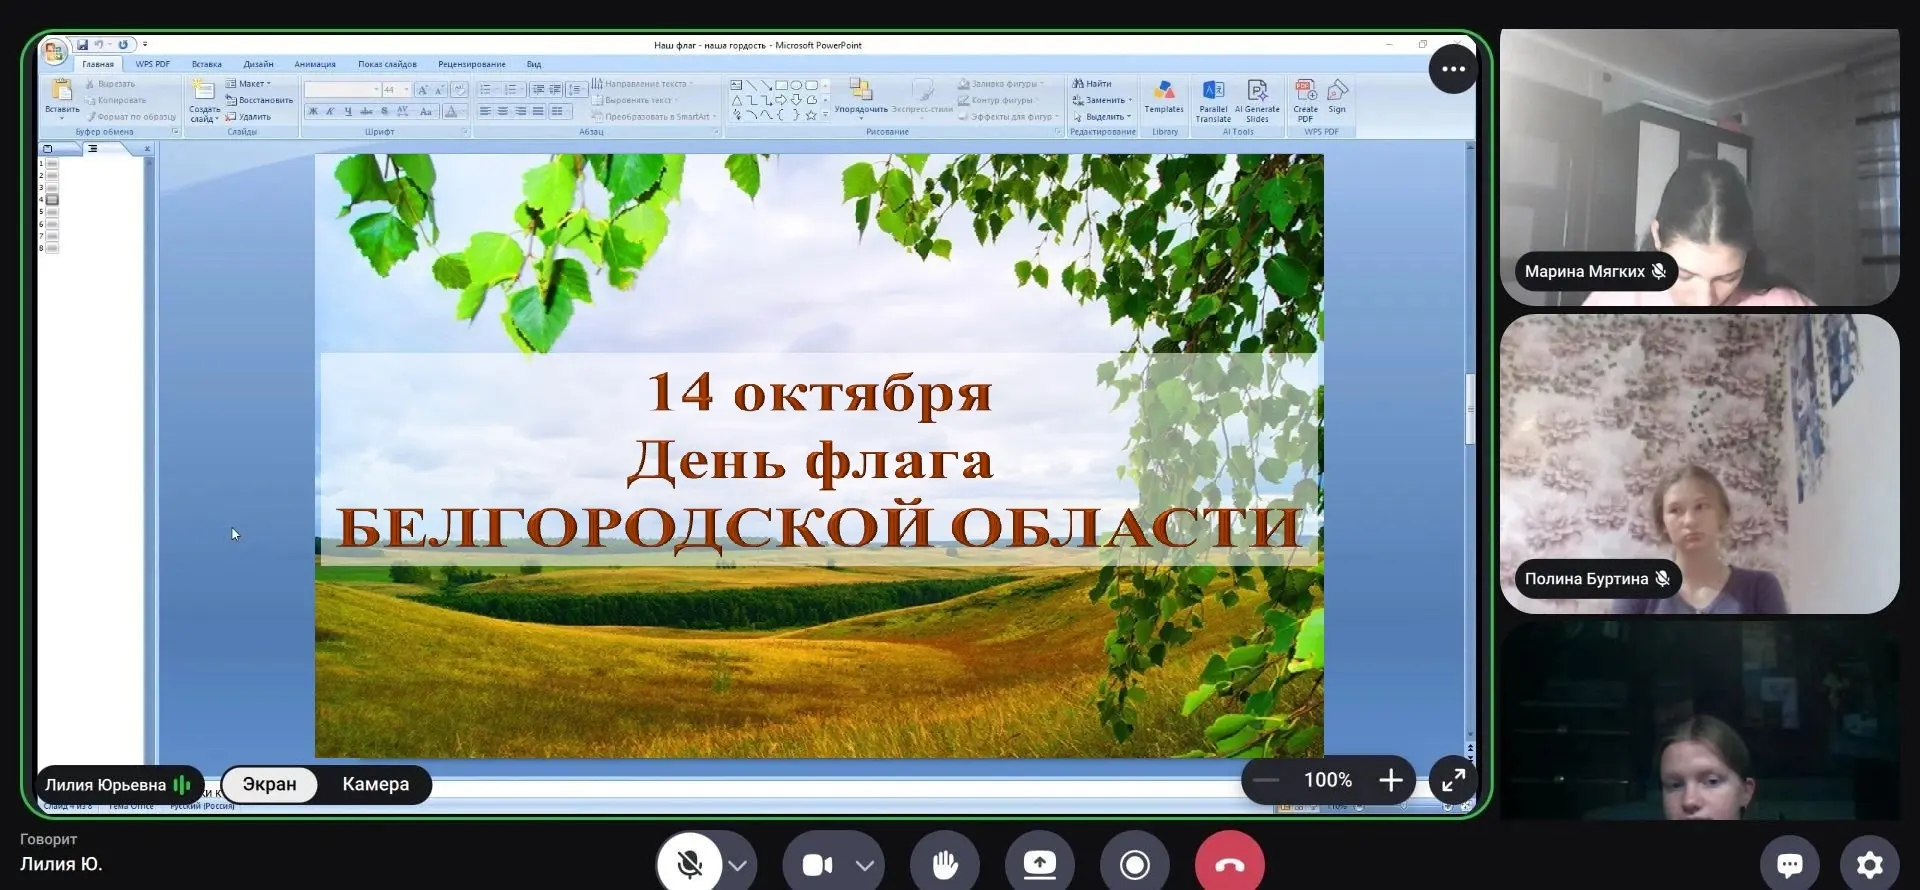The height and width of the screenshot is (890, 1920).
Task: Click Parallel Translate tool
Action: [1213, 100]
